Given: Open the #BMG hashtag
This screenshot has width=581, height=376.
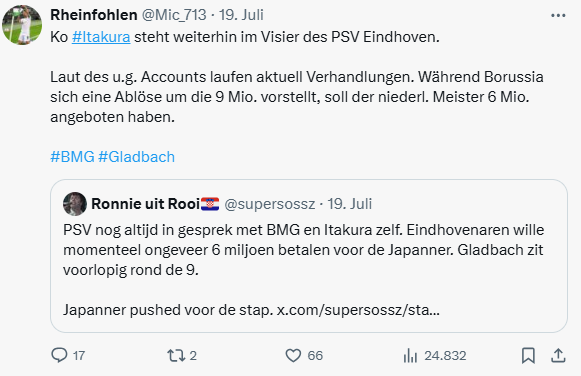Looking at the screenshot, I should (x=72, y=157).
